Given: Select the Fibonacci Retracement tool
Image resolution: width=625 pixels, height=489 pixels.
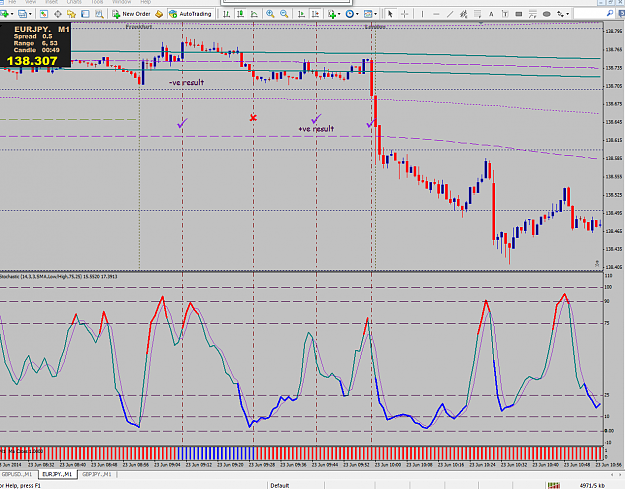Looking at the screenshot, I should (478, 14).
